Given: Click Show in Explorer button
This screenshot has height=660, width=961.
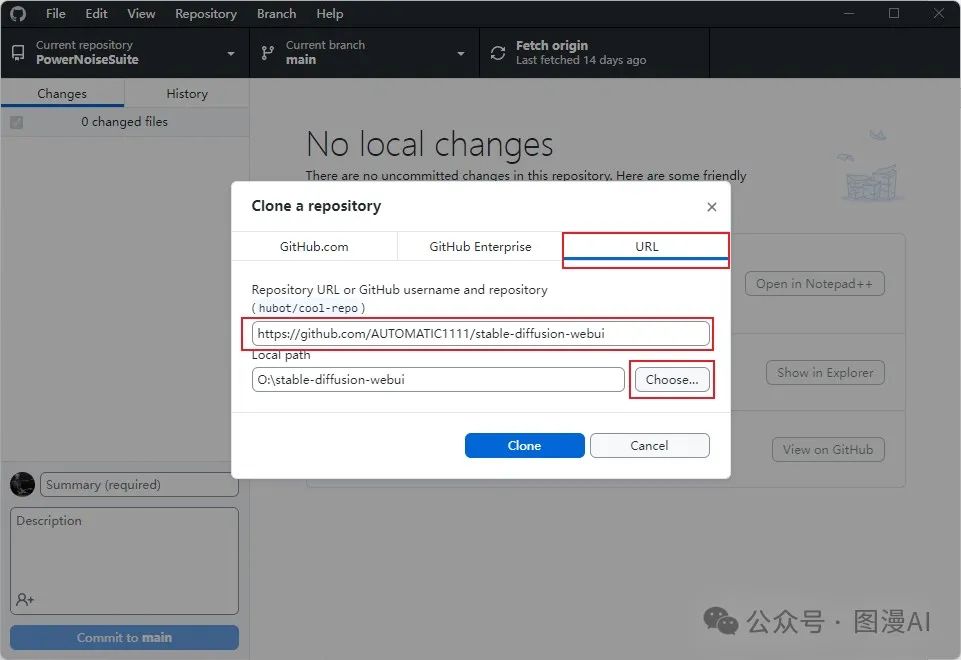Looking at the screenshot, I should click(825, 373).
